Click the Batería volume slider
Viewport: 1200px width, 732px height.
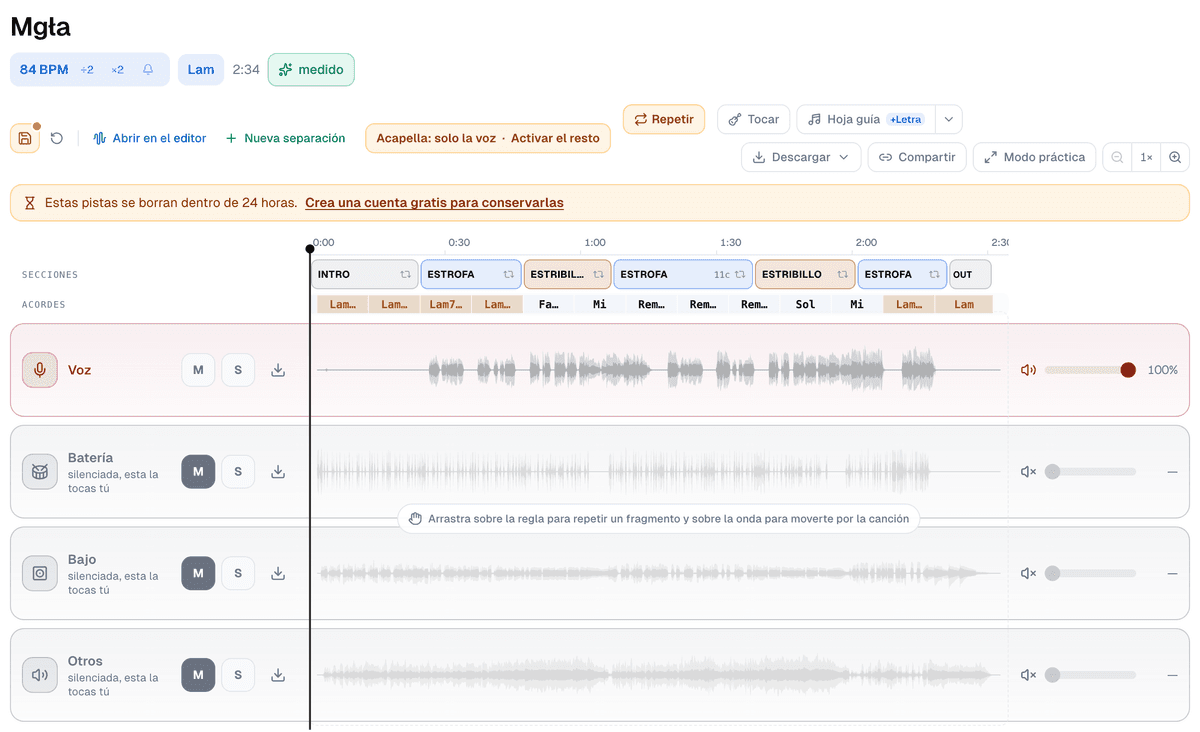pos(1090,472)
